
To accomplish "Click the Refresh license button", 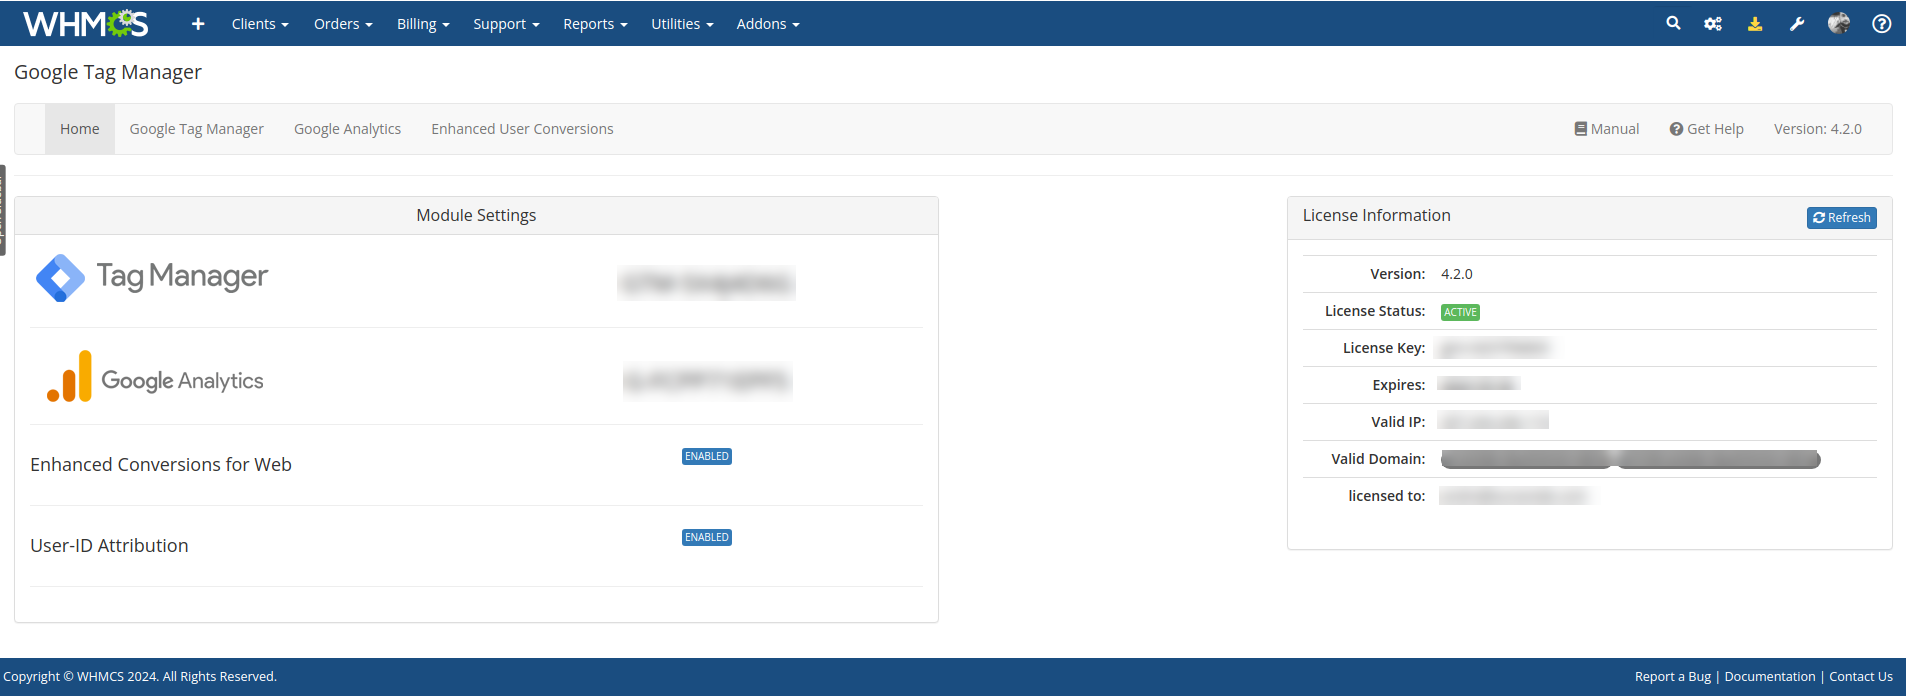I will pyautogui.click(x=1842, y=217).
